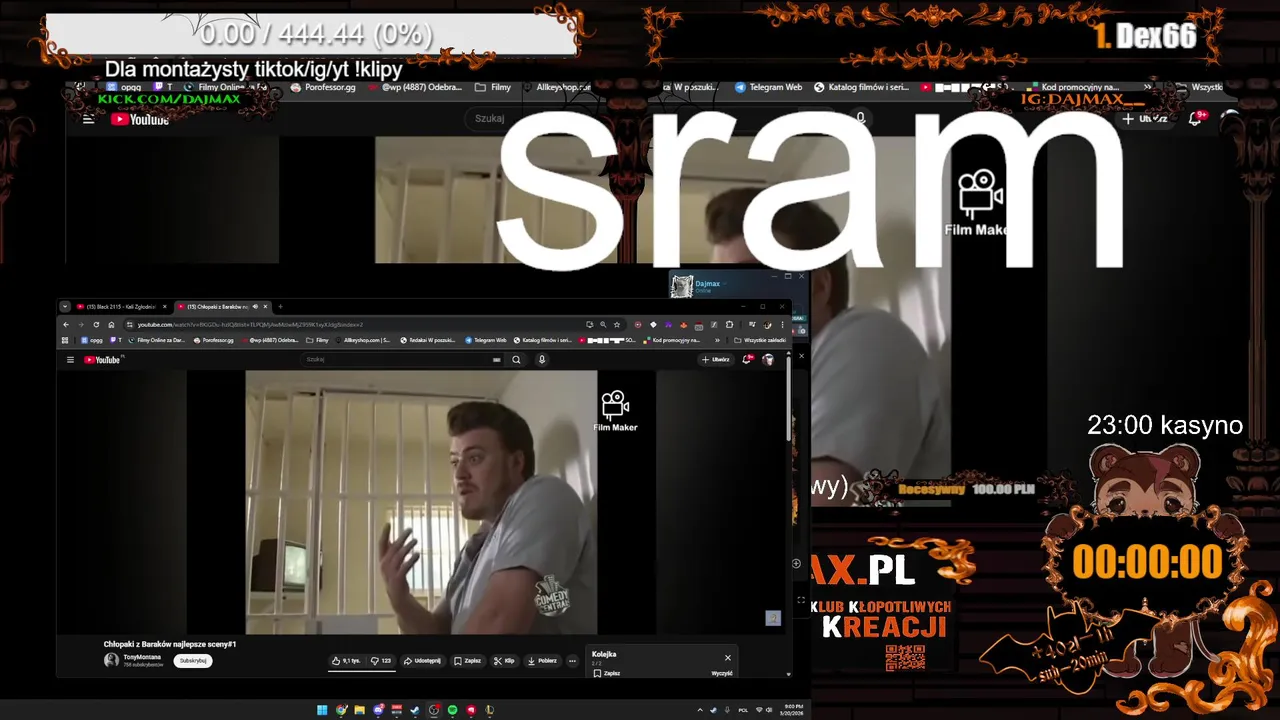This screenshot has height=720, width=1280.
Task: Mute the Chłopaki z Baraków tab audio icon
Action: (x=255, y=307)
